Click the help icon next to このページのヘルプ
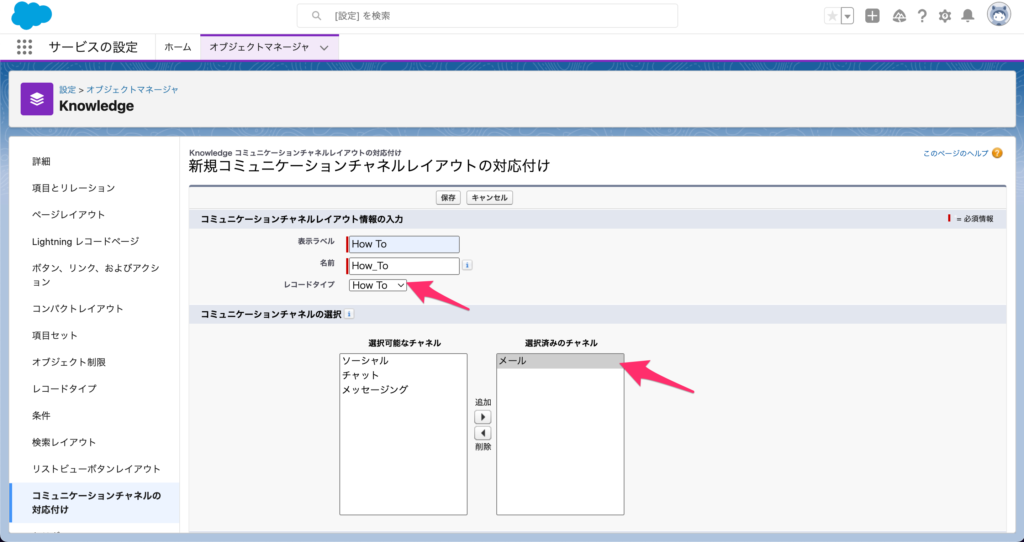1024x542 pixels. [997, 153]
